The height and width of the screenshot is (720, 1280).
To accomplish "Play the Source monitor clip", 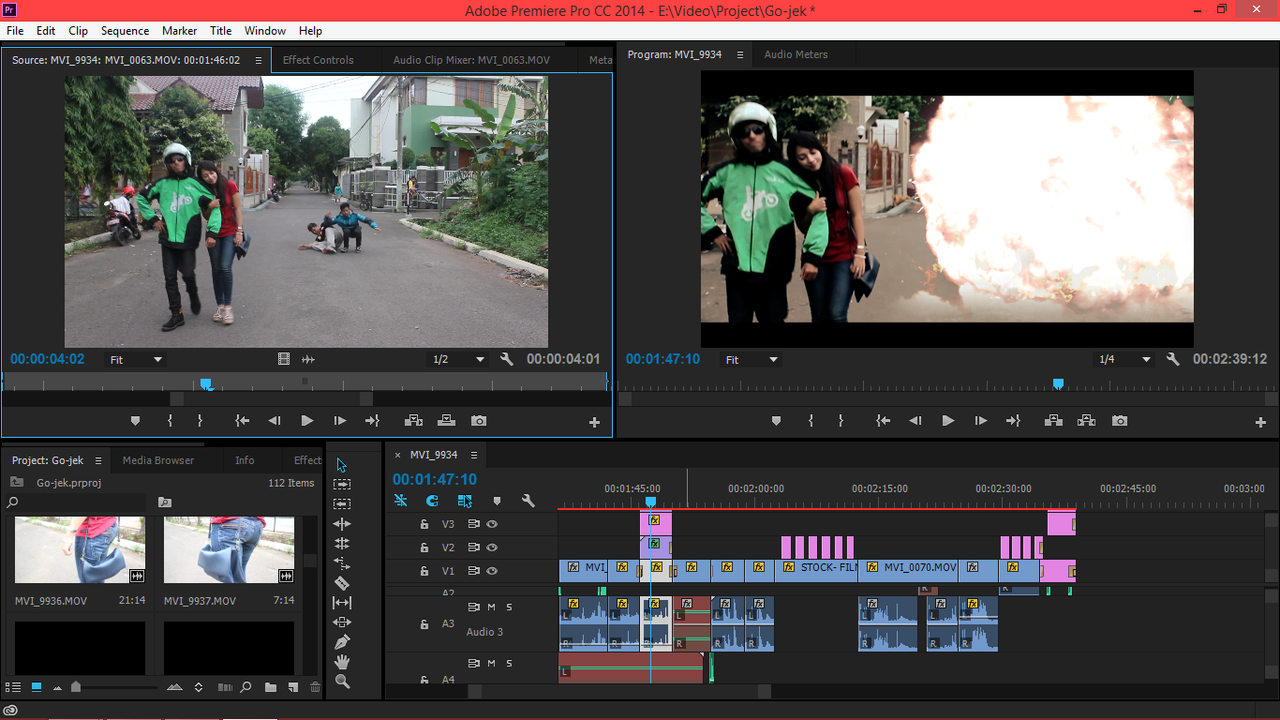I will tap(307, 421).
